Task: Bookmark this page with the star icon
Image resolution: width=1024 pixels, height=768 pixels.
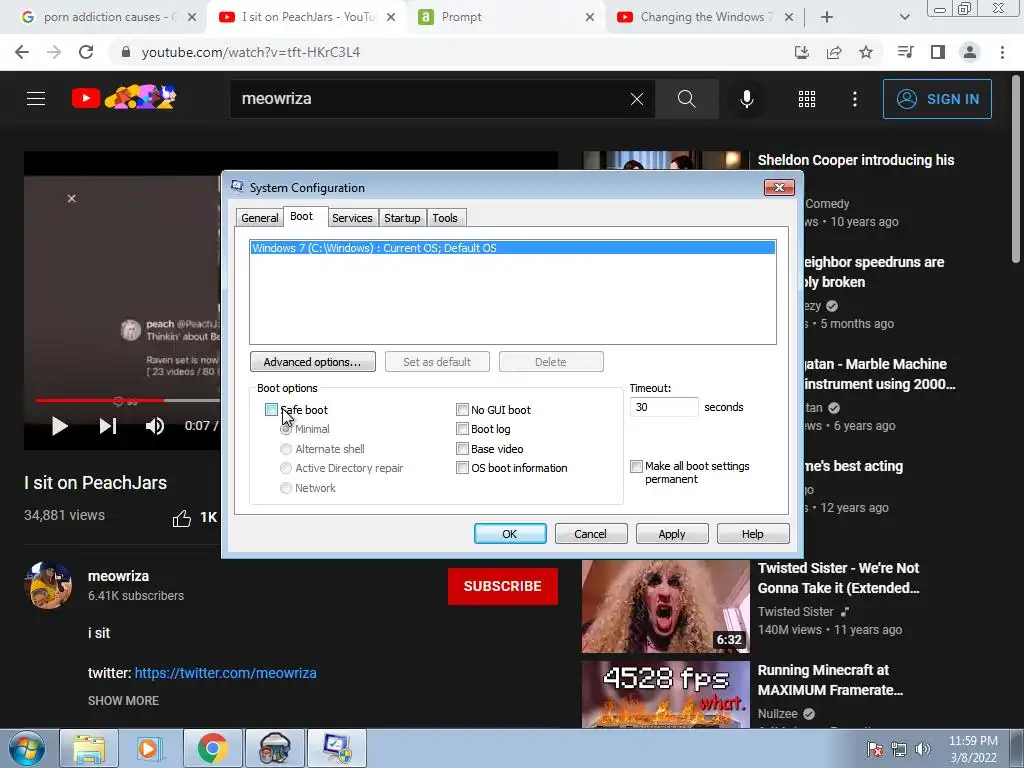Action: click(866, 52)
